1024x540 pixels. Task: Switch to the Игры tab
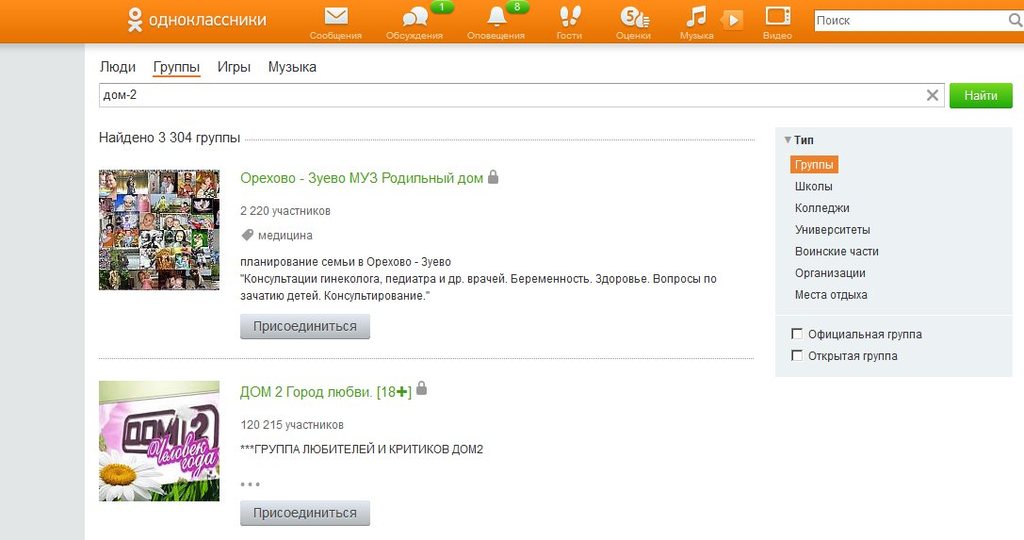234,67
